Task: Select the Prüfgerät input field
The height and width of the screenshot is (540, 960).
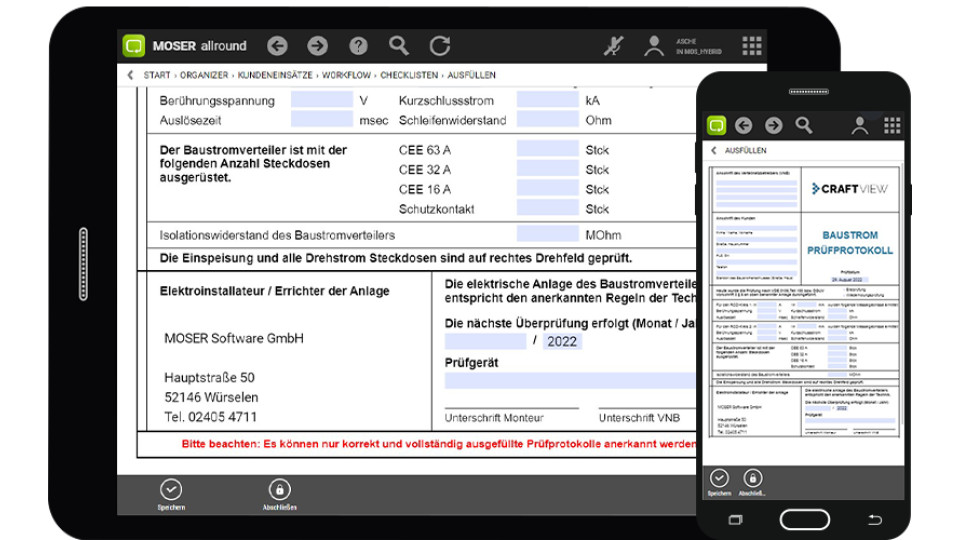Action: [x=570, y=380]
